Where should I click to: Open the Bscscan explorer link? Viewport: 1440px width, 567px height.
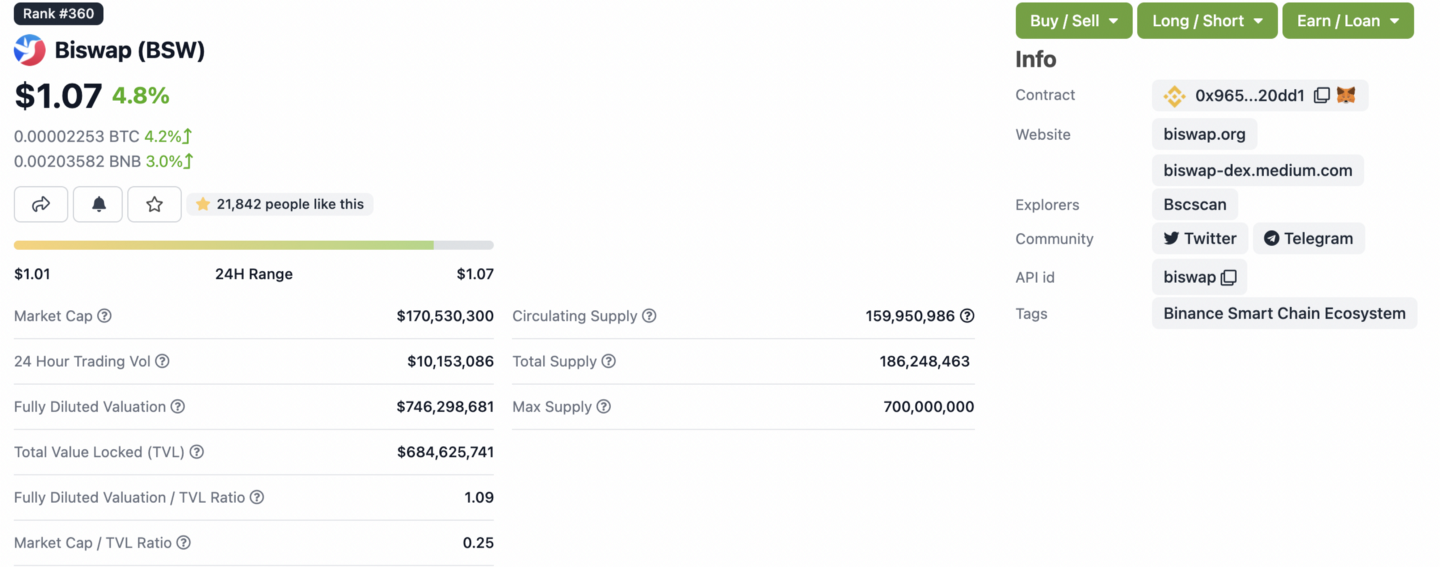[1195, 204]
